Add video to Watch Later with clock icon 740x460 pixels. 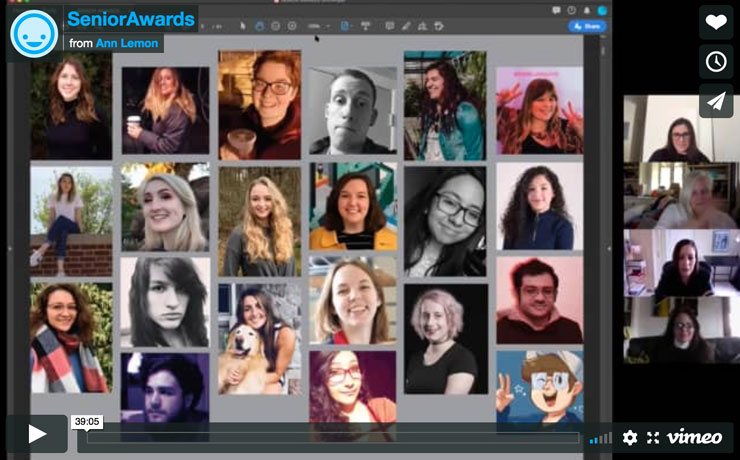click(715, 62)
